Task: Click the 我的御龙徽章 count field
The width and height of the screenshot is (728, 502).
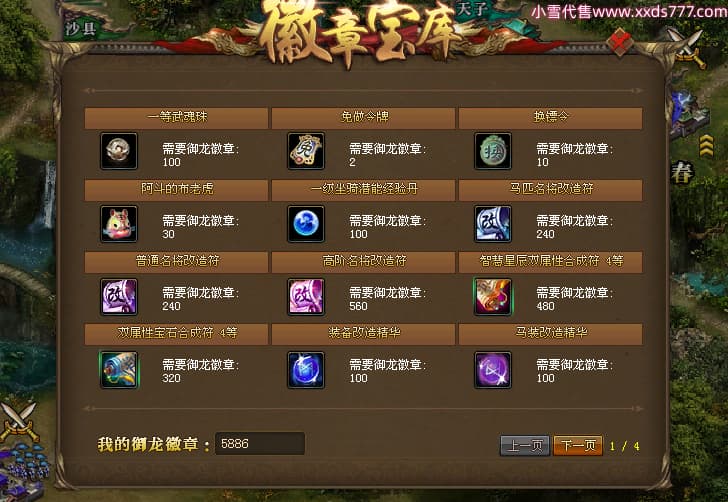Action: (x=260, y=443)
